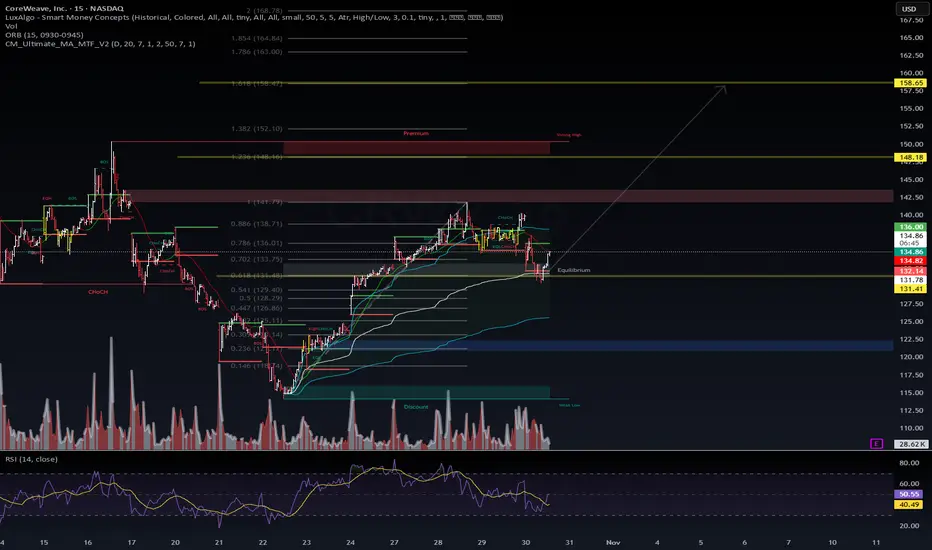Click the white 131.78 price label
Viewport: 932px width, 550px height.
point(910,280)
